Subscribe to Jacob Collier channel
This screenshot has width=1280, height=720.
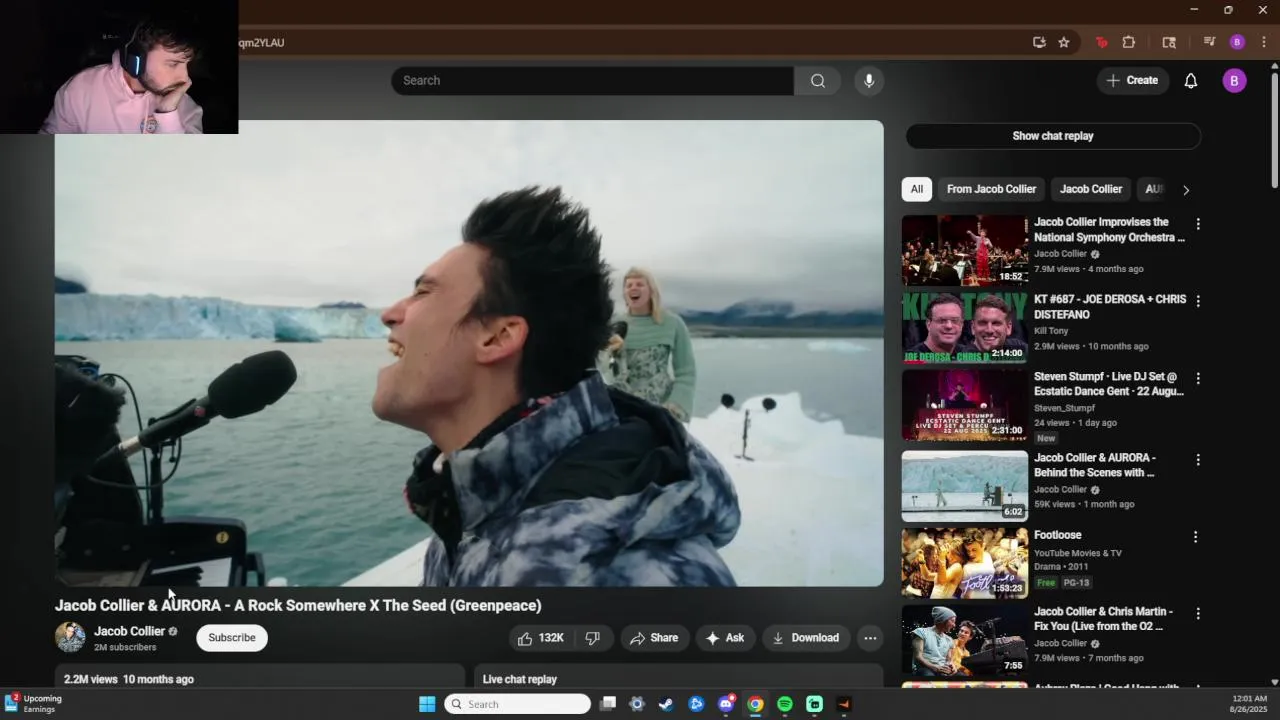click(x=232, y=638)
